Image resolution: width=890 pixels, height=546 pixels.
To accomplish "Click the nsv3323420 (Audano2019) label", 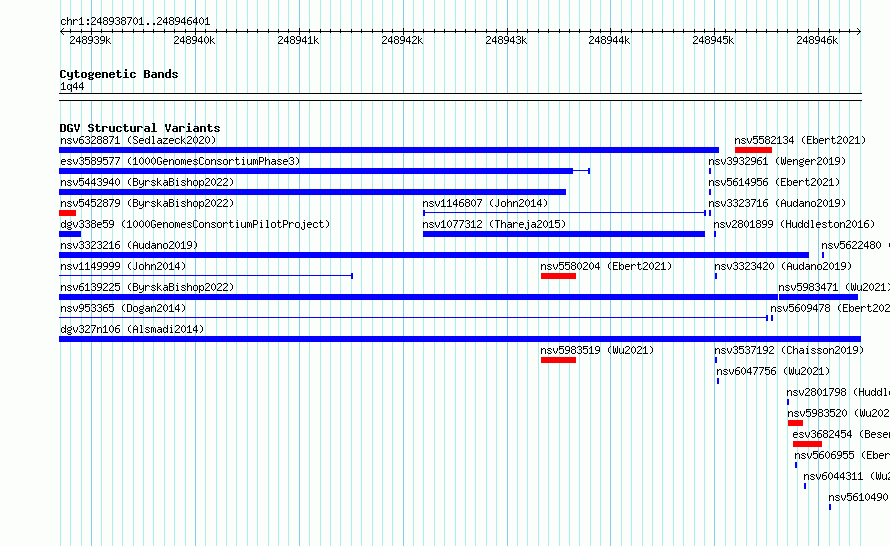I will [783, 266].
